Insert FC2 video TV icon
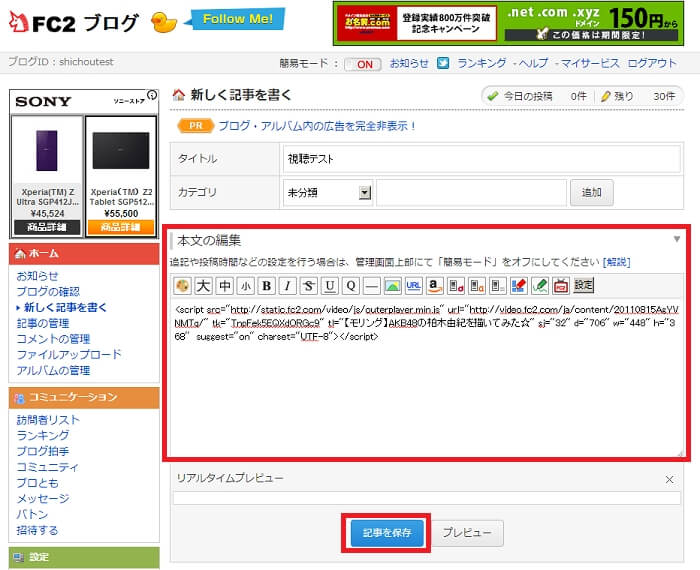 561,286
